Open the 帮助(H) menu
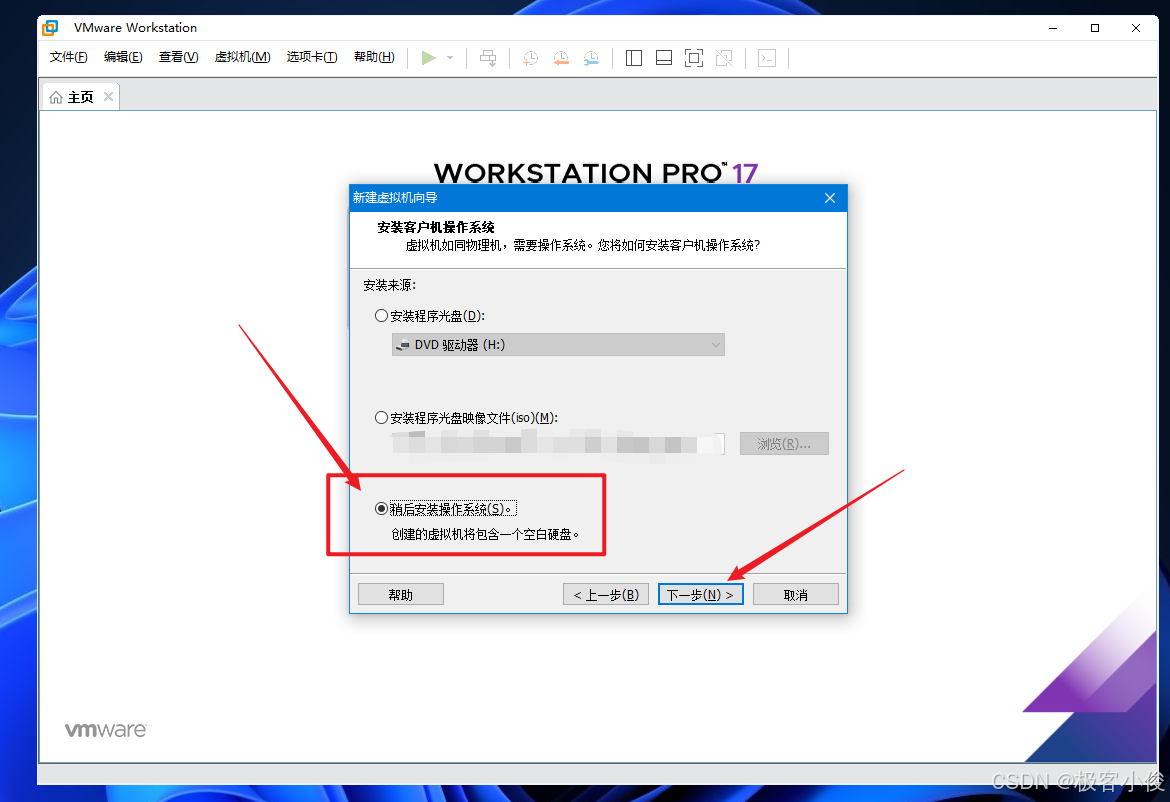This screenshot has width=1170, height=802. (374, 57)
